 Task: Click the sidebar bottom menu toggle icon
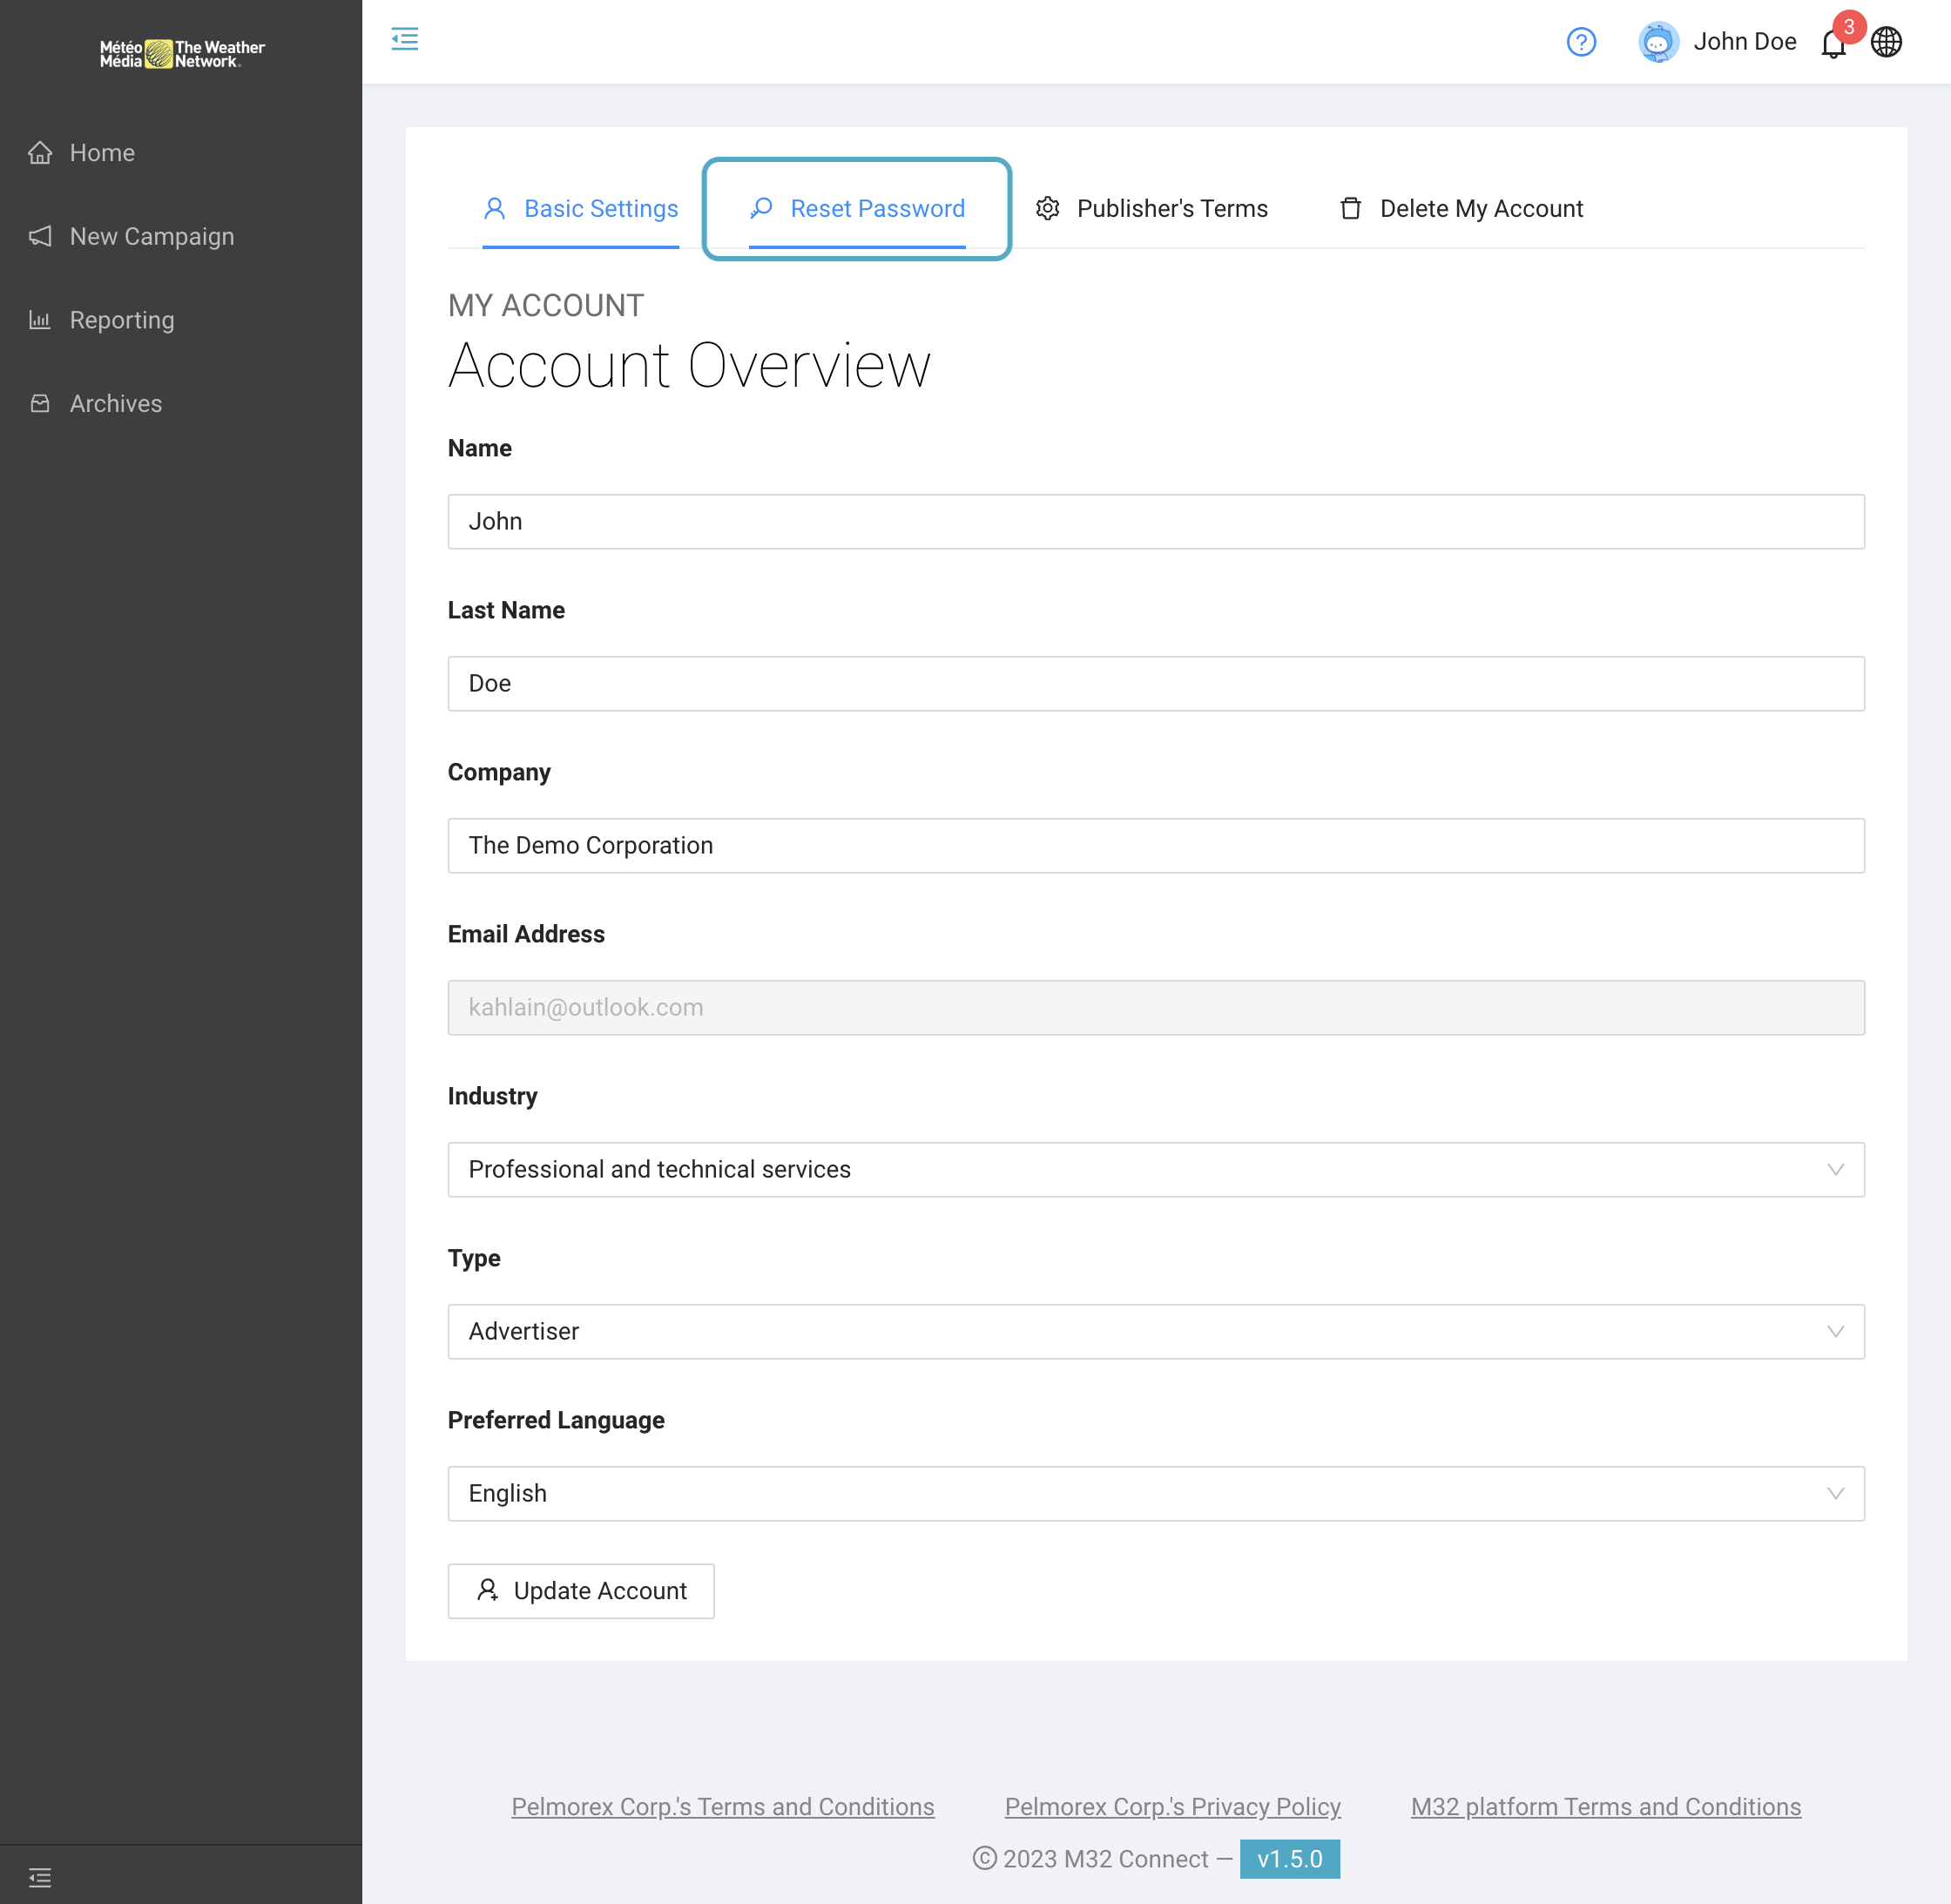tap(40, 1877)
